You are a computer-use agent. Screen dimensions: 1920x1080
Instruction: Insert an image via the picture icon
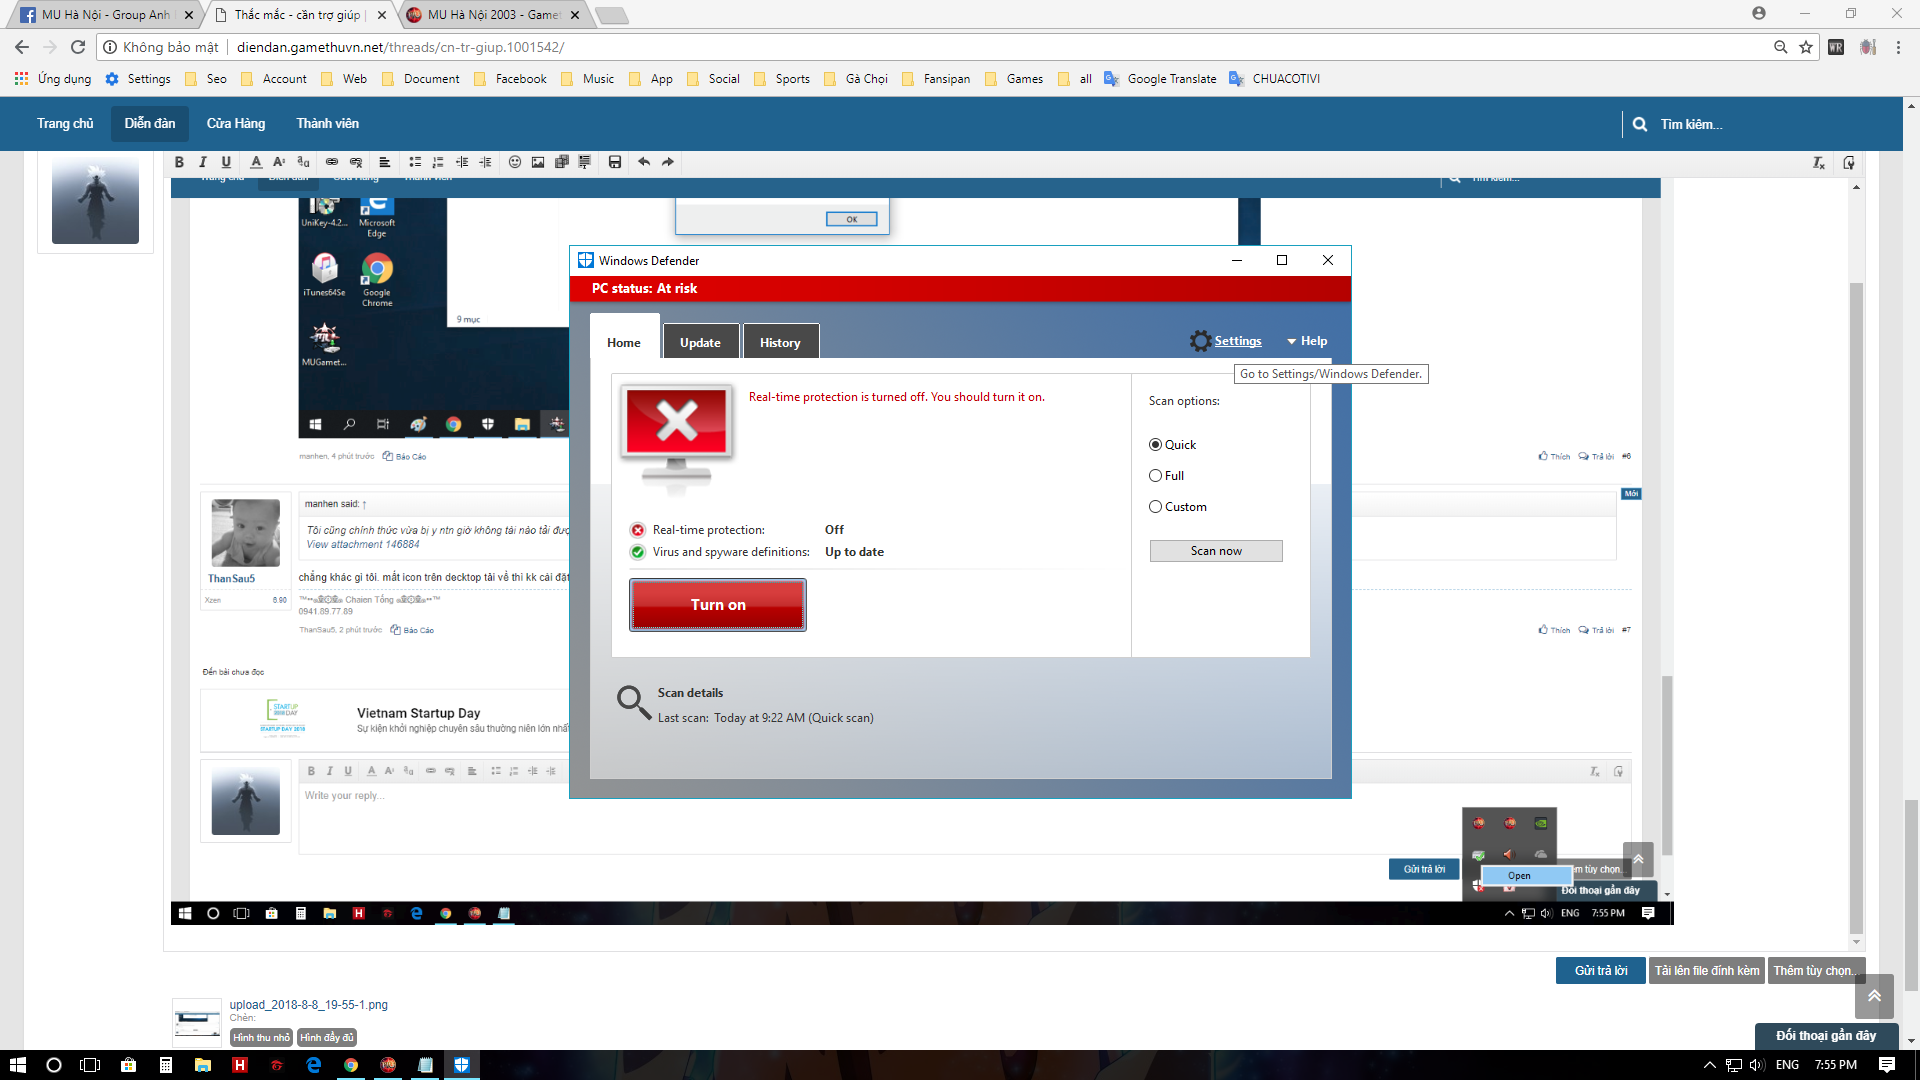click(538, 162)
